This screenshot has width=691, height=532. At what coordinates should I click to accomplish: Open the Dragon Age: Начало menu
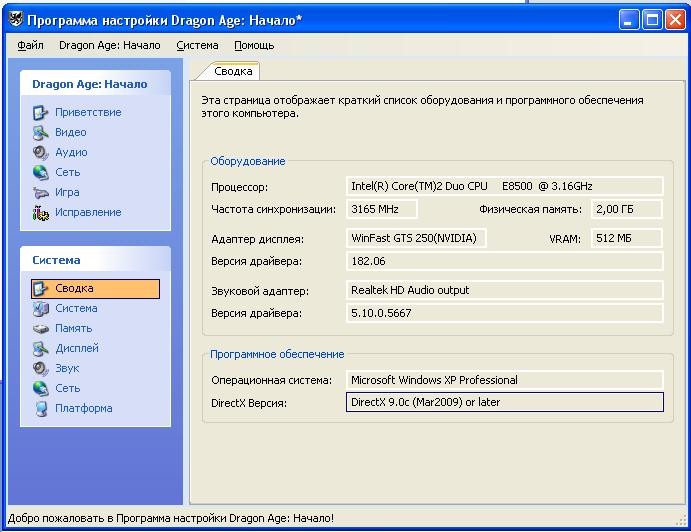[110, 45]
